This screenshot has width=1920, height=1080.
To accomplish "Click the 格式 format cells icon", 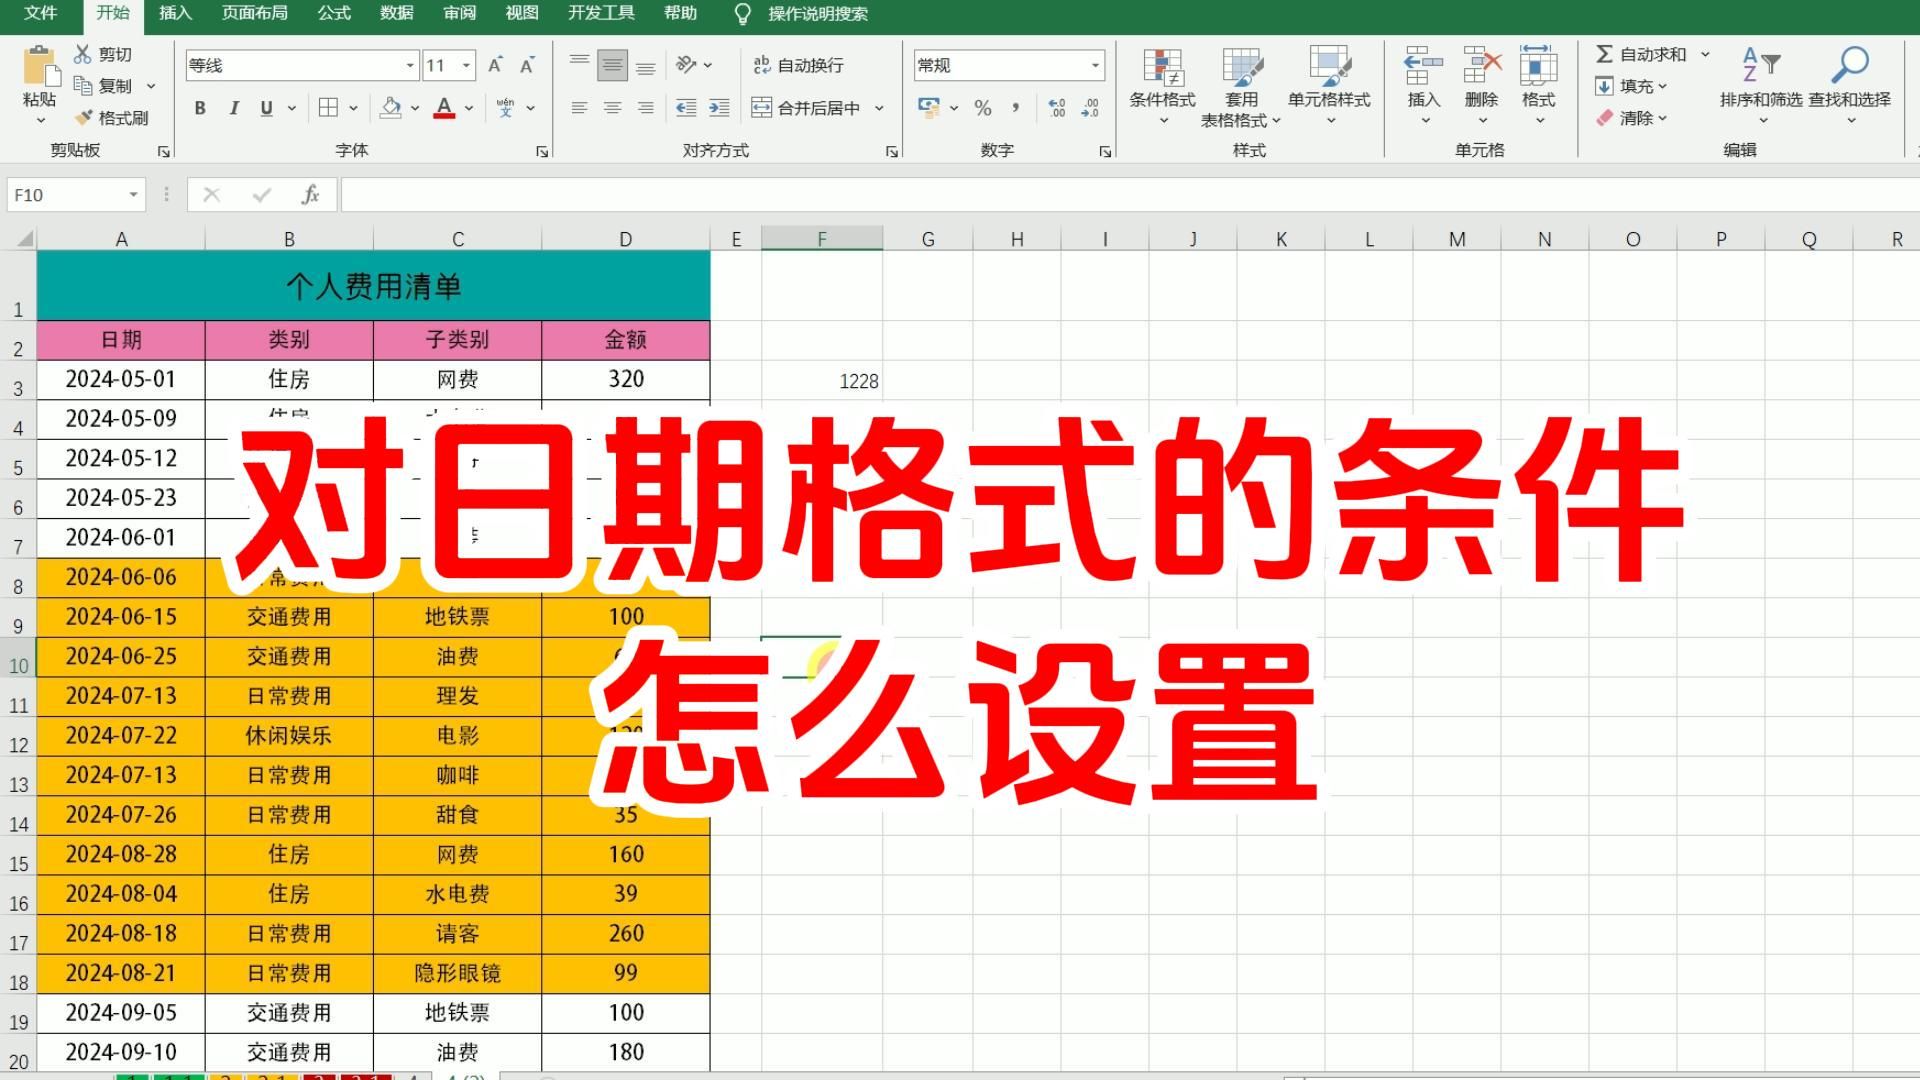I will tap(1538, 67).
